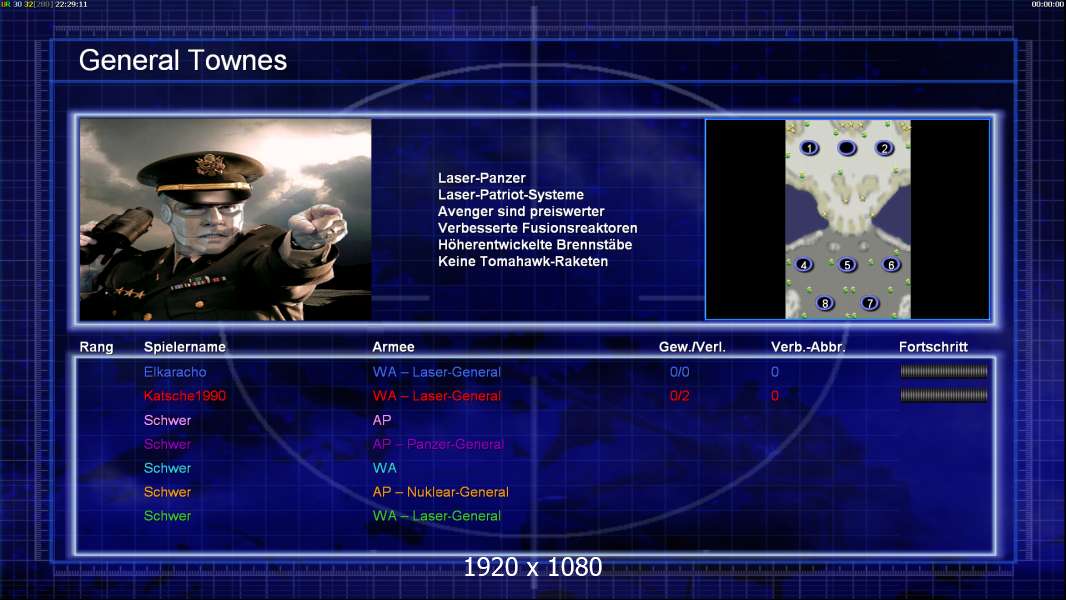Click Keine Tomahawk-Raketen line
Viewport: 1066px width, 600px height.
pos(523,261)
